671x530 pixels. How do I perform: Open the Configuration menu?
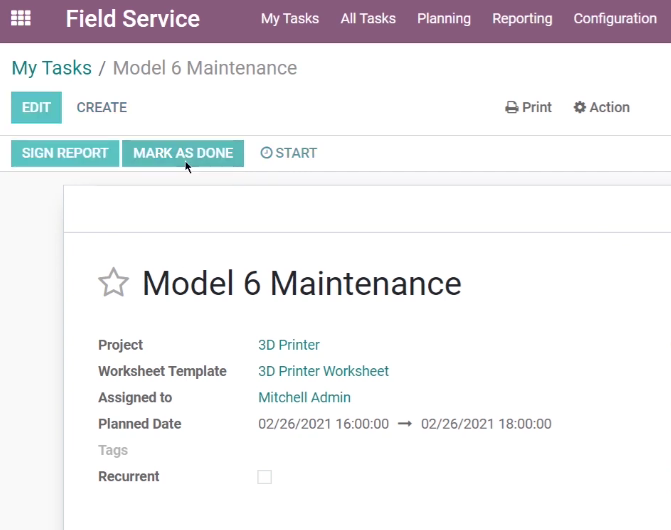click(x=615, y=19)
